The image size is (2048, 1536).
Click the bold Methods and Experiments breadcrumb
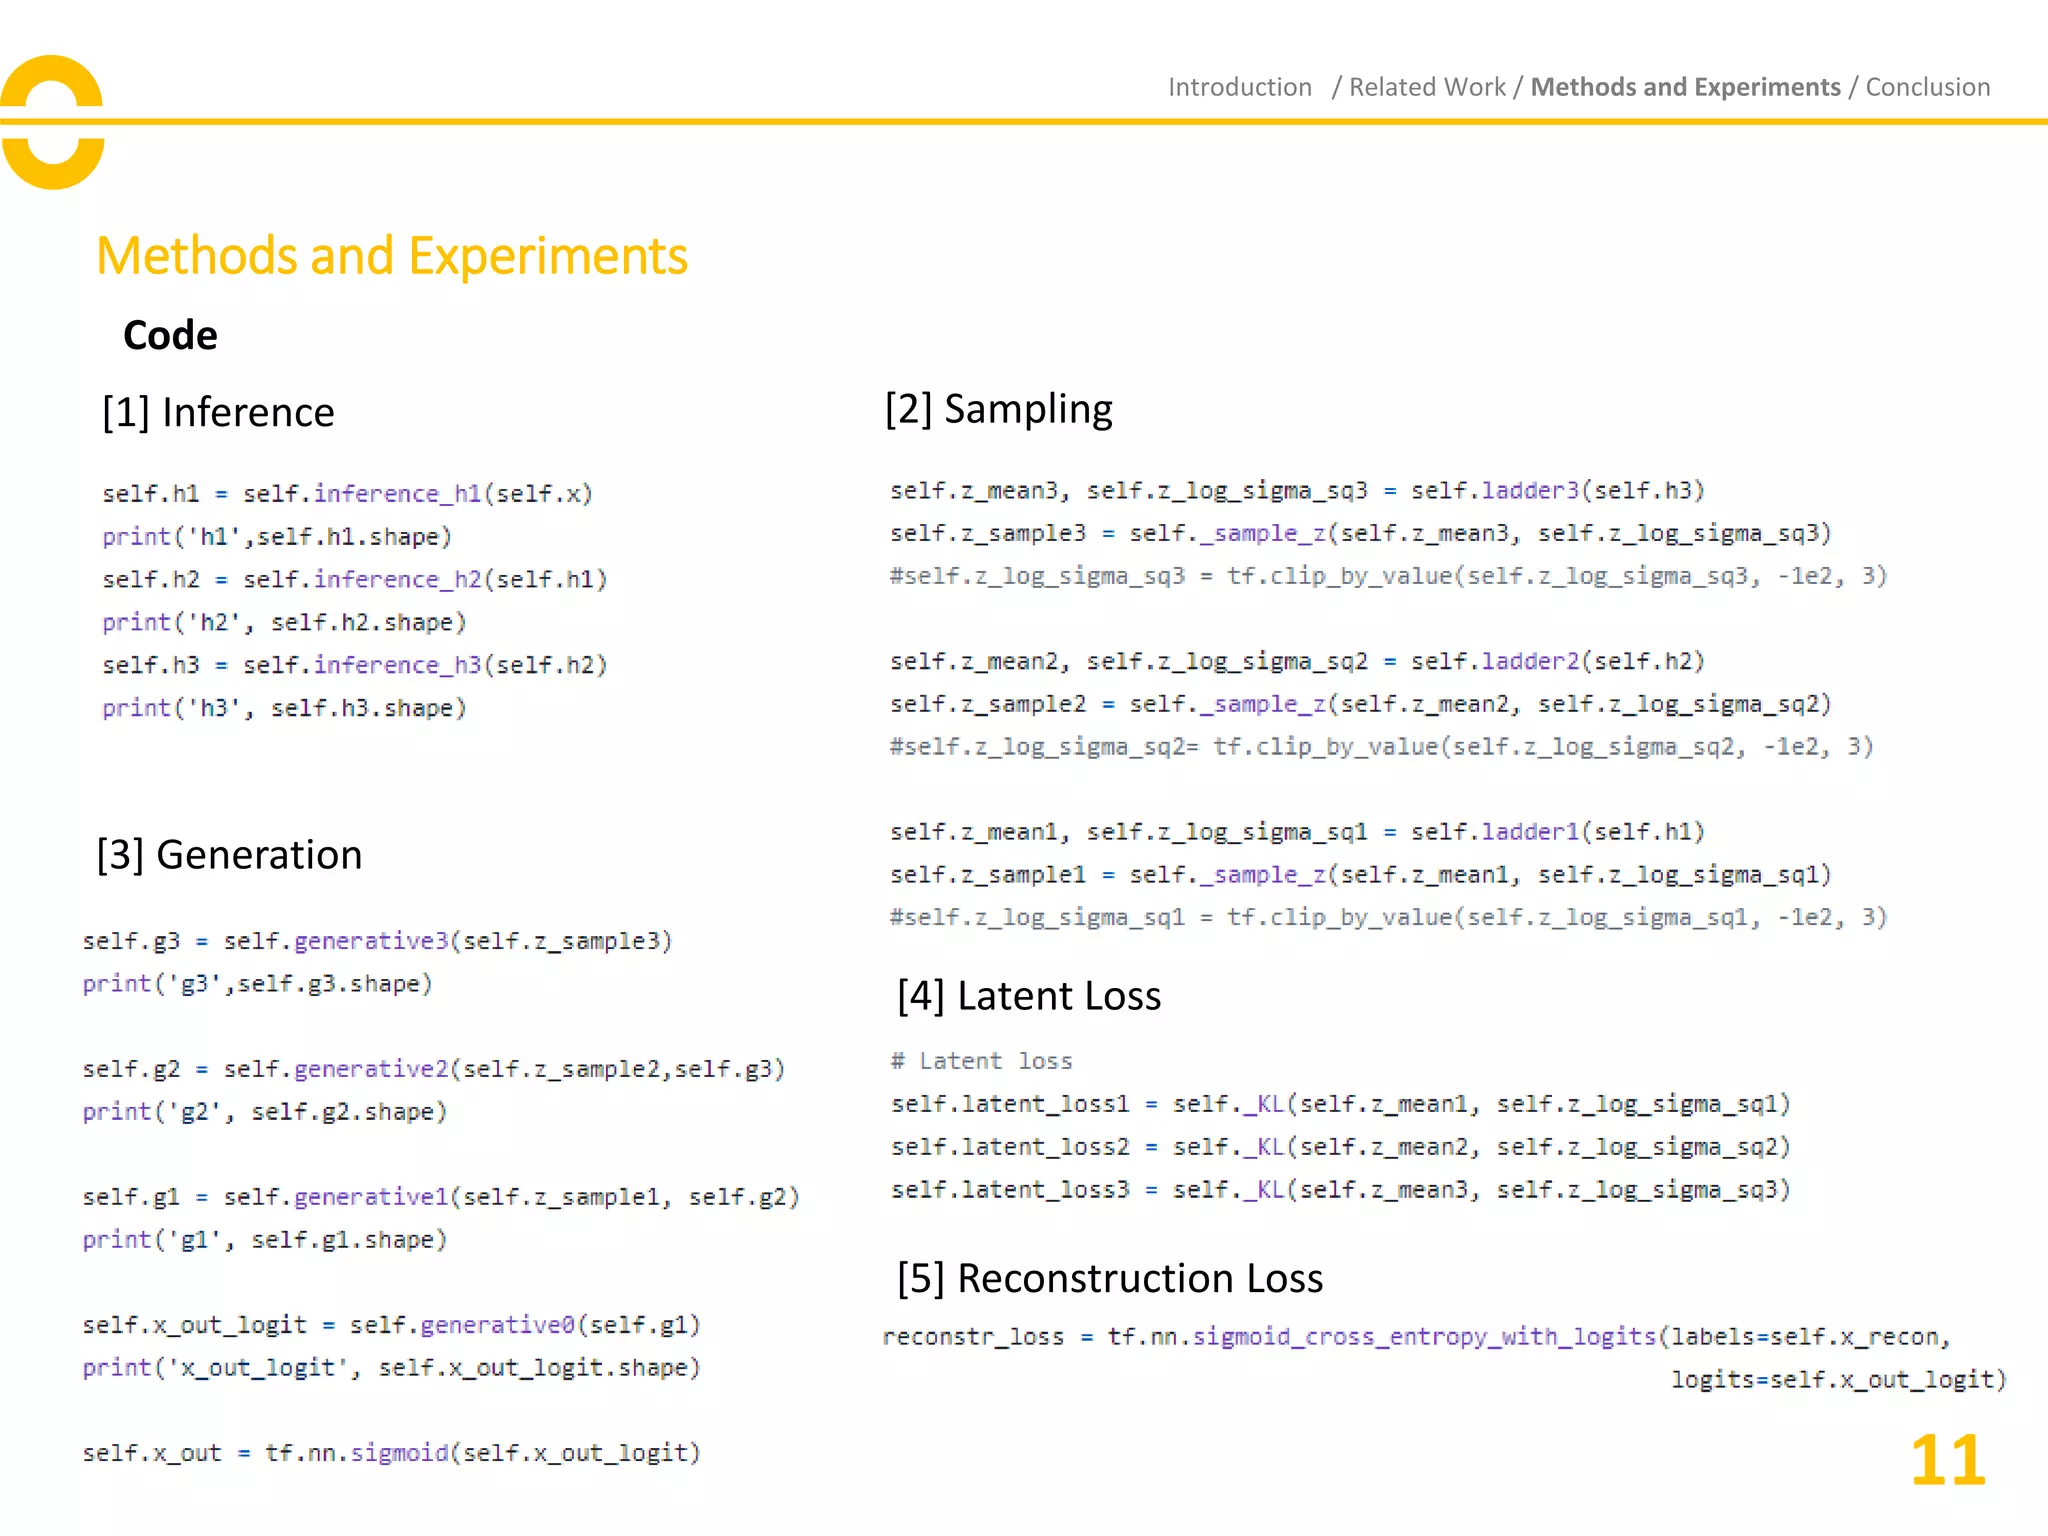click(x=1685, y=87)
